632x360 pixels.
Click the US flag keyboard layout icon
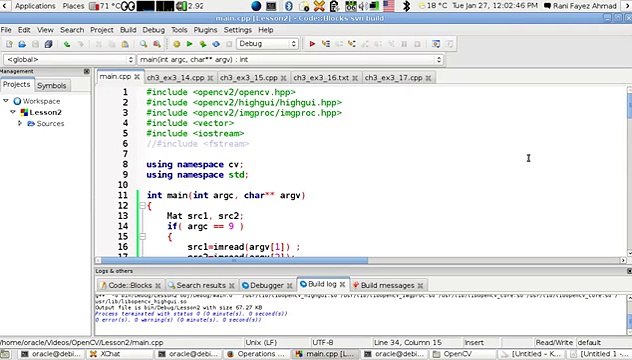click(x=389, y=6)
